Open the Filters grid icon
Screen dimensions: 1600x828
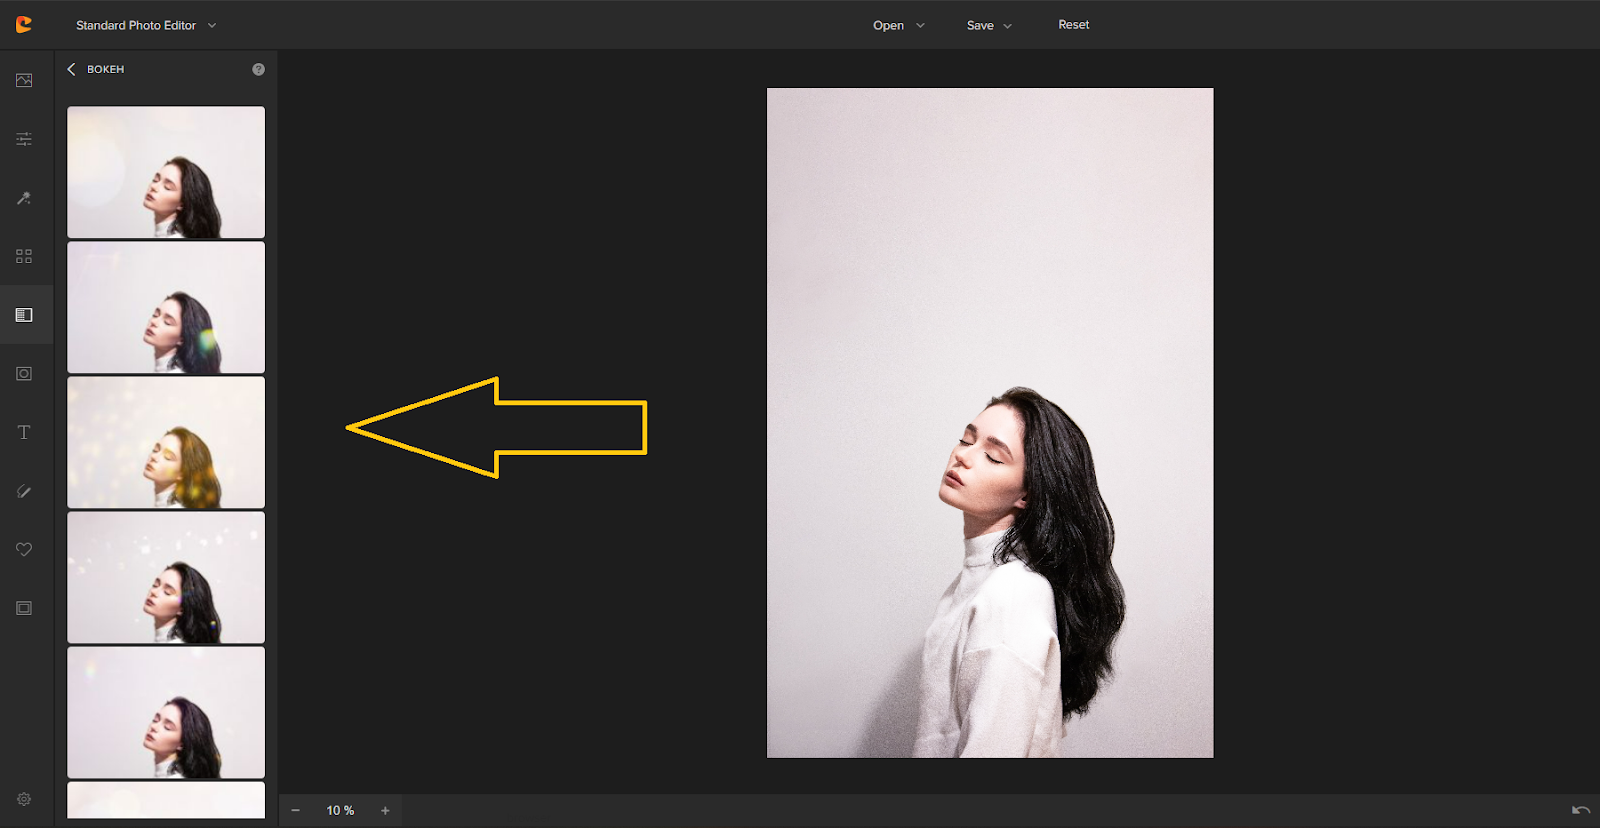24,257
